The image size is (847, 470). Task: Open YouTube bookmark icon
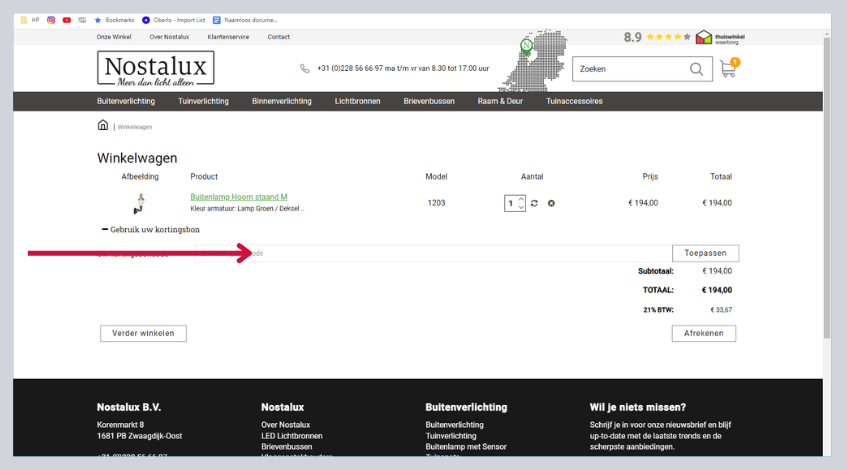pyautogui.click(x=66, y=19)
